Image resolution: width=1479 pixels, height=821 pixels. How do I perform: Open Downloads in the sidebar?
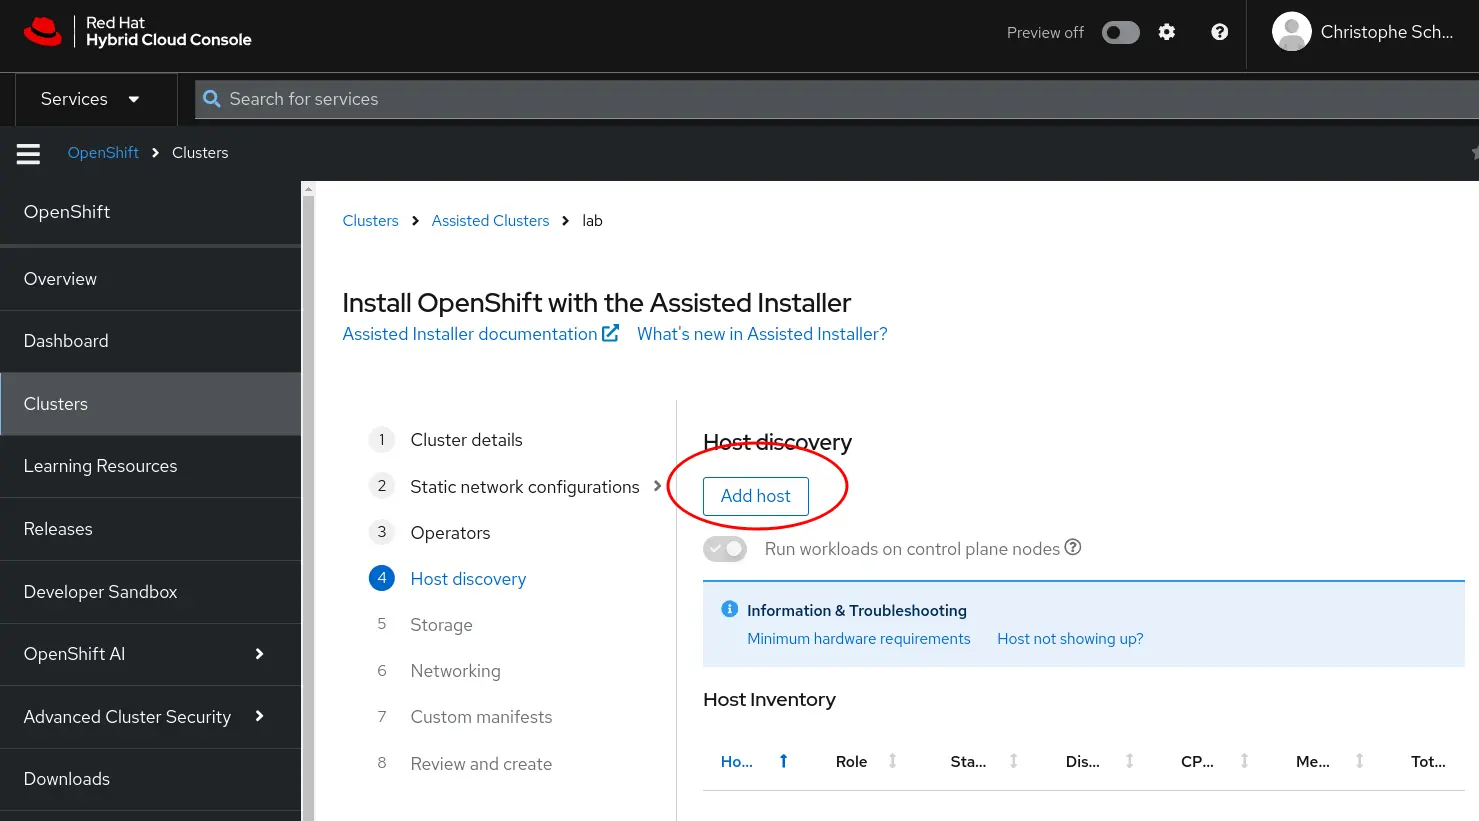click(x=150, y=779)
